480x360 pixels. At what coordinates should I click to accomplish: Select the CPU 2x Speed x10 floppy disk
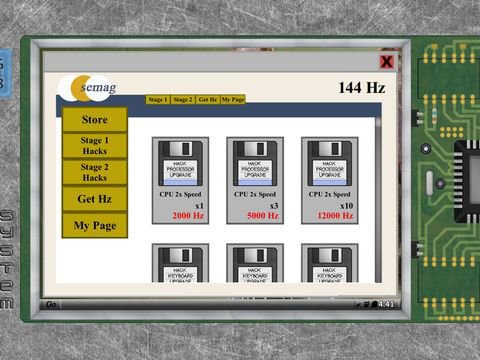[x=330, y=180]
